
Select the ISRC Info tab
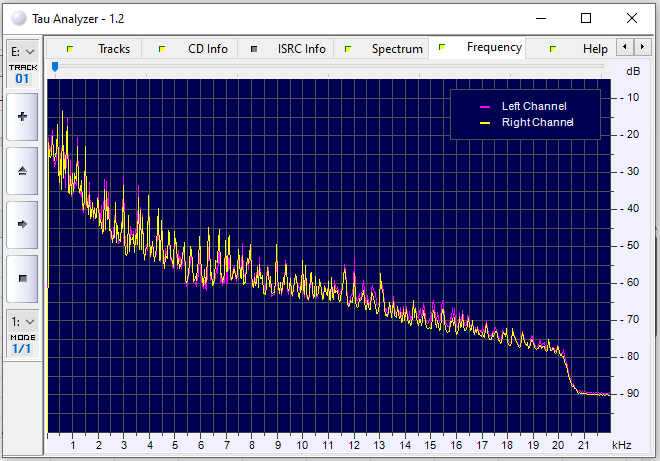pyautogui.click(x=300, y=49)
